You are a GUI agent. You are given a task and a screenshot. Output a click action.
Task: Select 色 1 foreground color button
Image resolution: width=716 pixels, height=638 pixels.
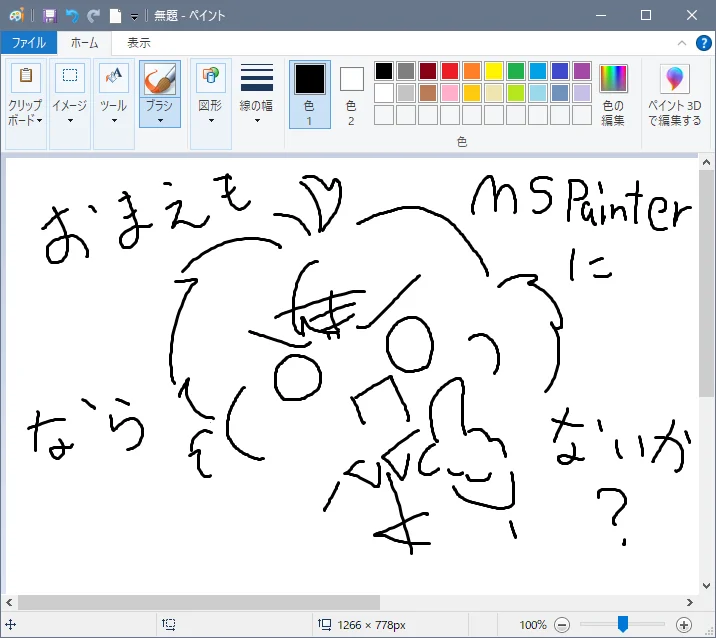coord(310,95)
